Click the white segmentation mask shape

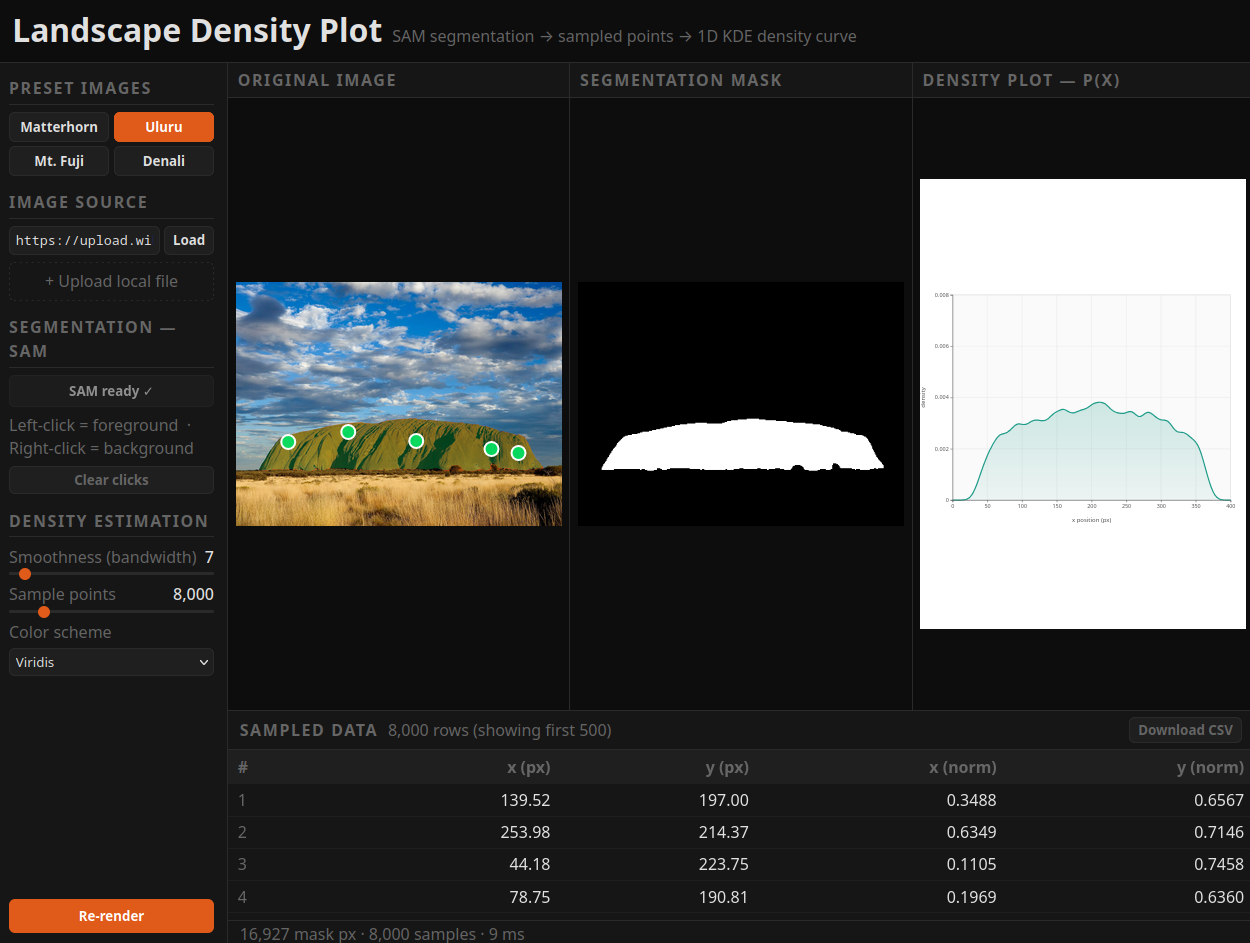(742, 446)
